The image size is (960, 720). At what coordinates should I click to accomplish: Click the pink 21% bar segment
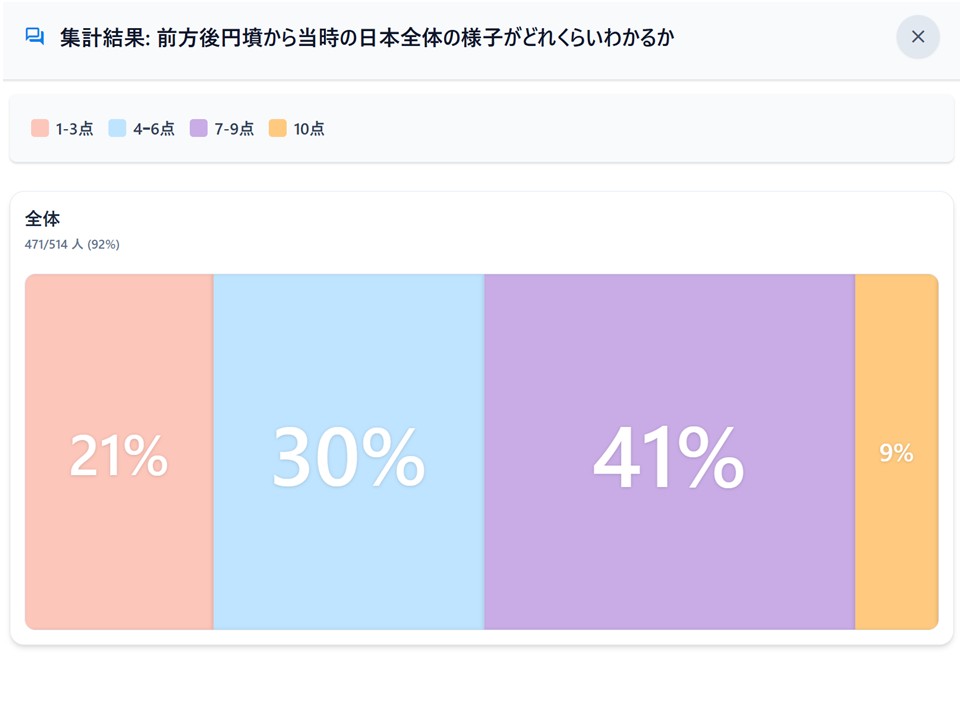(119, 452)
